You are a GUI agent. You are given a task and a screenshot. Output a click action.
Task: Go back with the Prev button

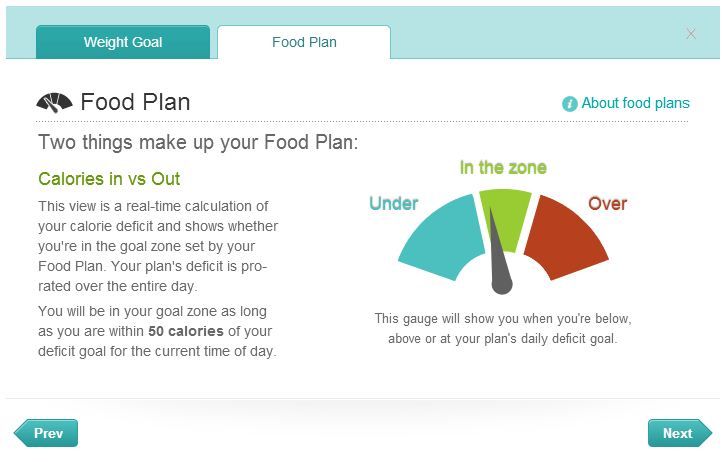pyautogui.click(x=46, y=433)
